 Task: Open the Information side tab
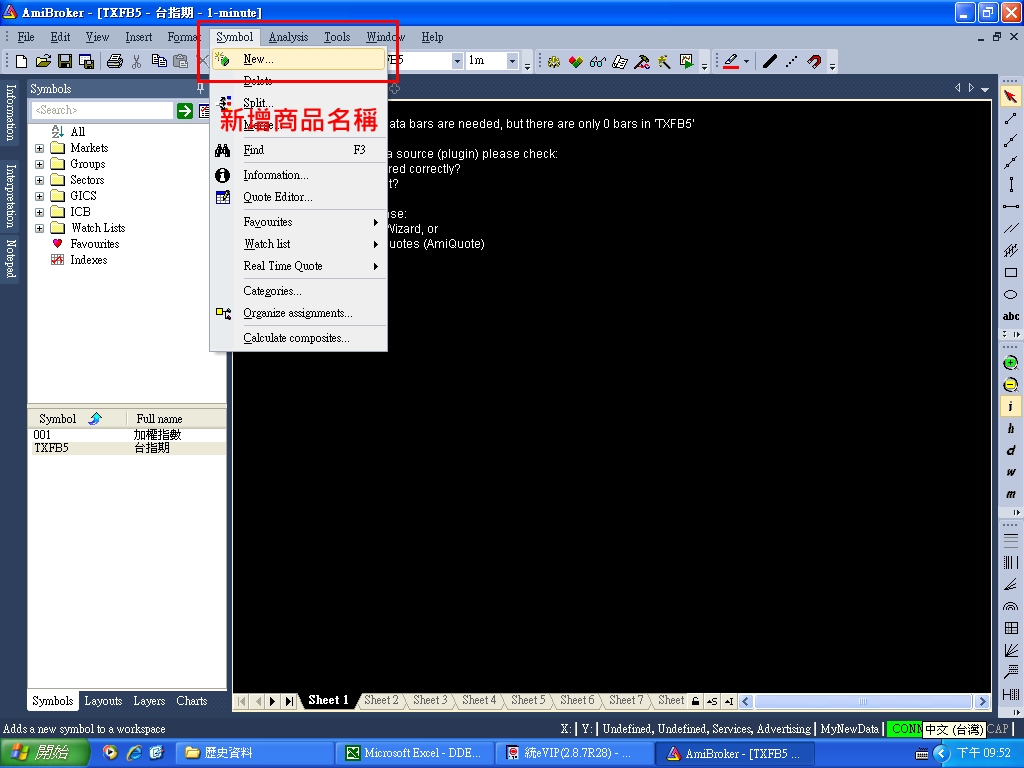click(x=10, y=112)
